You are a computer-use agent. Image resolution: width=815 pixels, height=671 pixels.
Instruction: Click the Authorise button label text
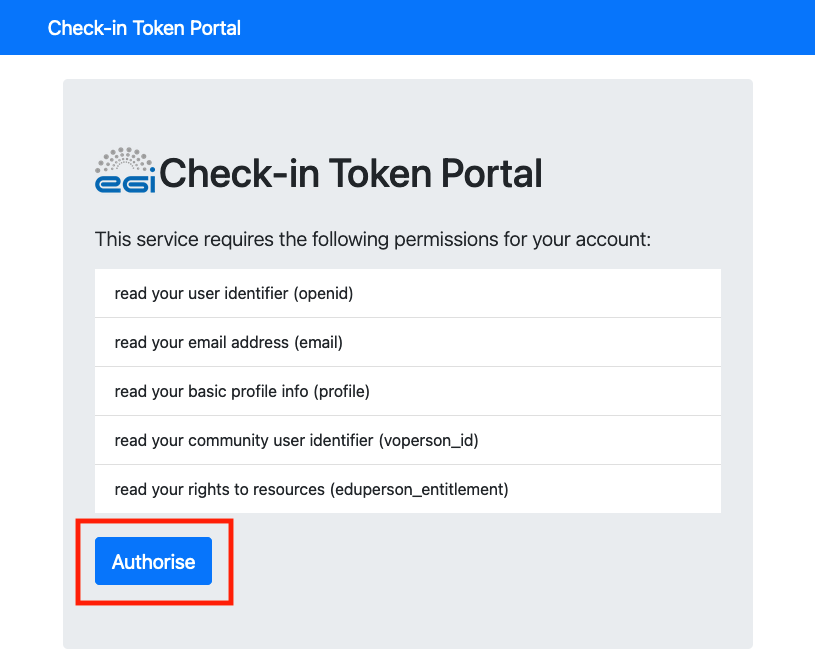pos(152,561)
